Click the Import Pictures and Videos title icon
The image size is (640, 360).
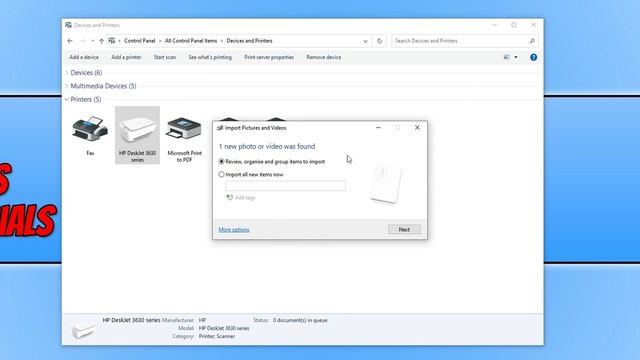pyautogui.click(x=220, y=128)
